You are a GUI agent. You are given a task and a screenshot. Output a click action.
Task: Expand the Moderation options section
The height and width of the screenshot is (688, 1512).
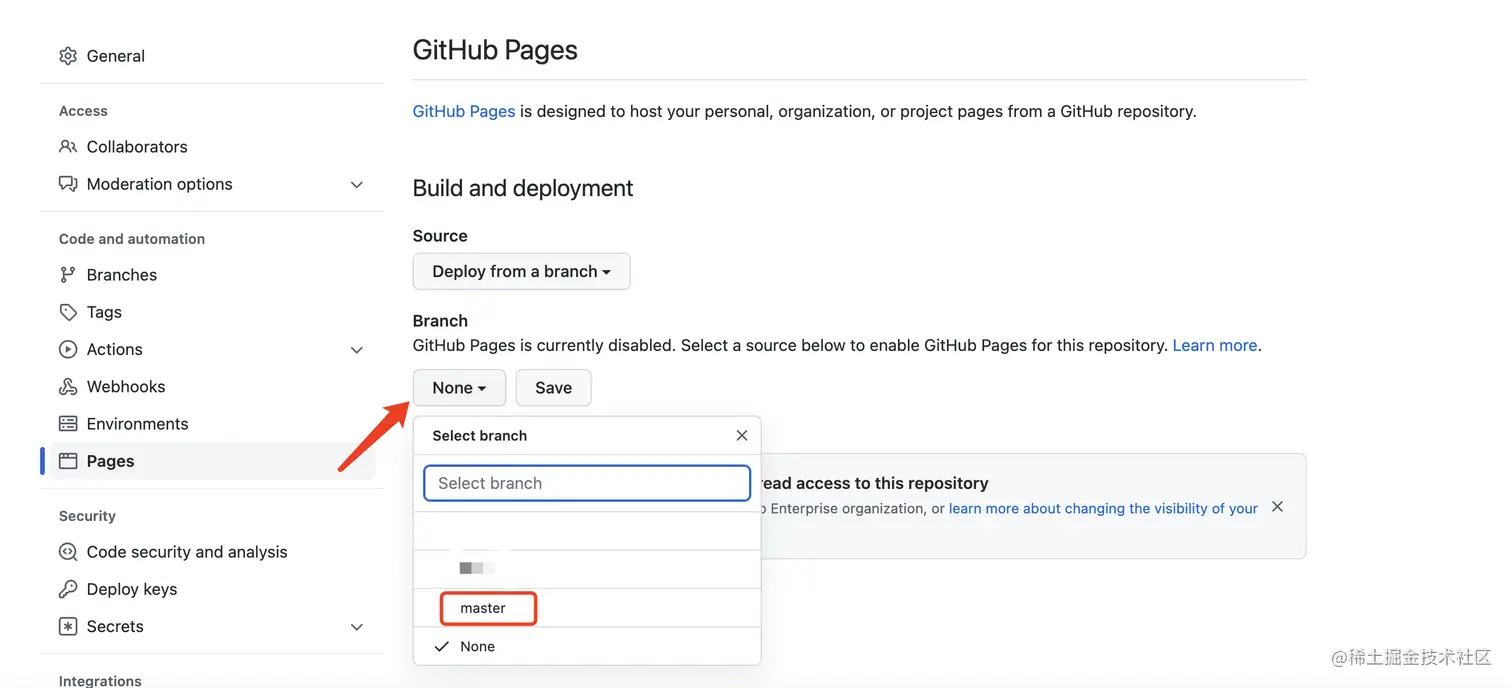pyautogui.click(x=357, y=185)
